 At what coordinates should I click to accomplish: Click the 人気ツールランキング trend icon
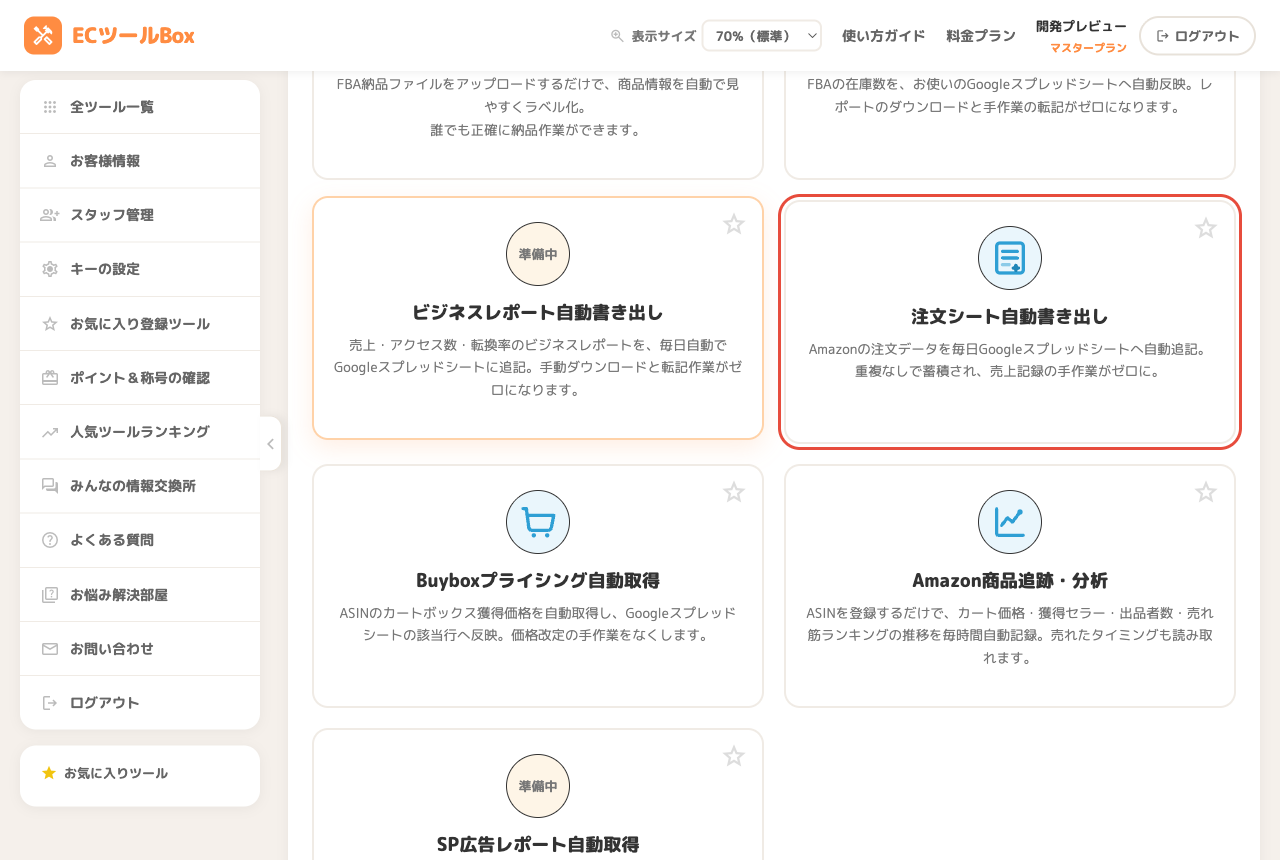50,432
